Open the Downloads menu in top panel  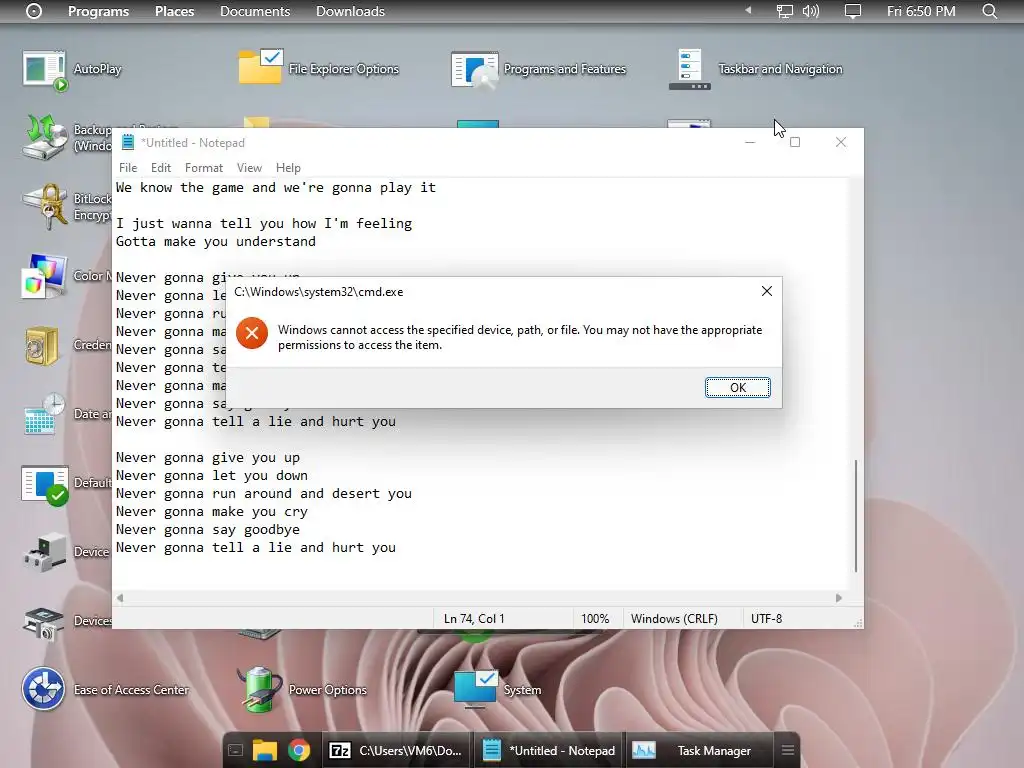pos(350,11)
